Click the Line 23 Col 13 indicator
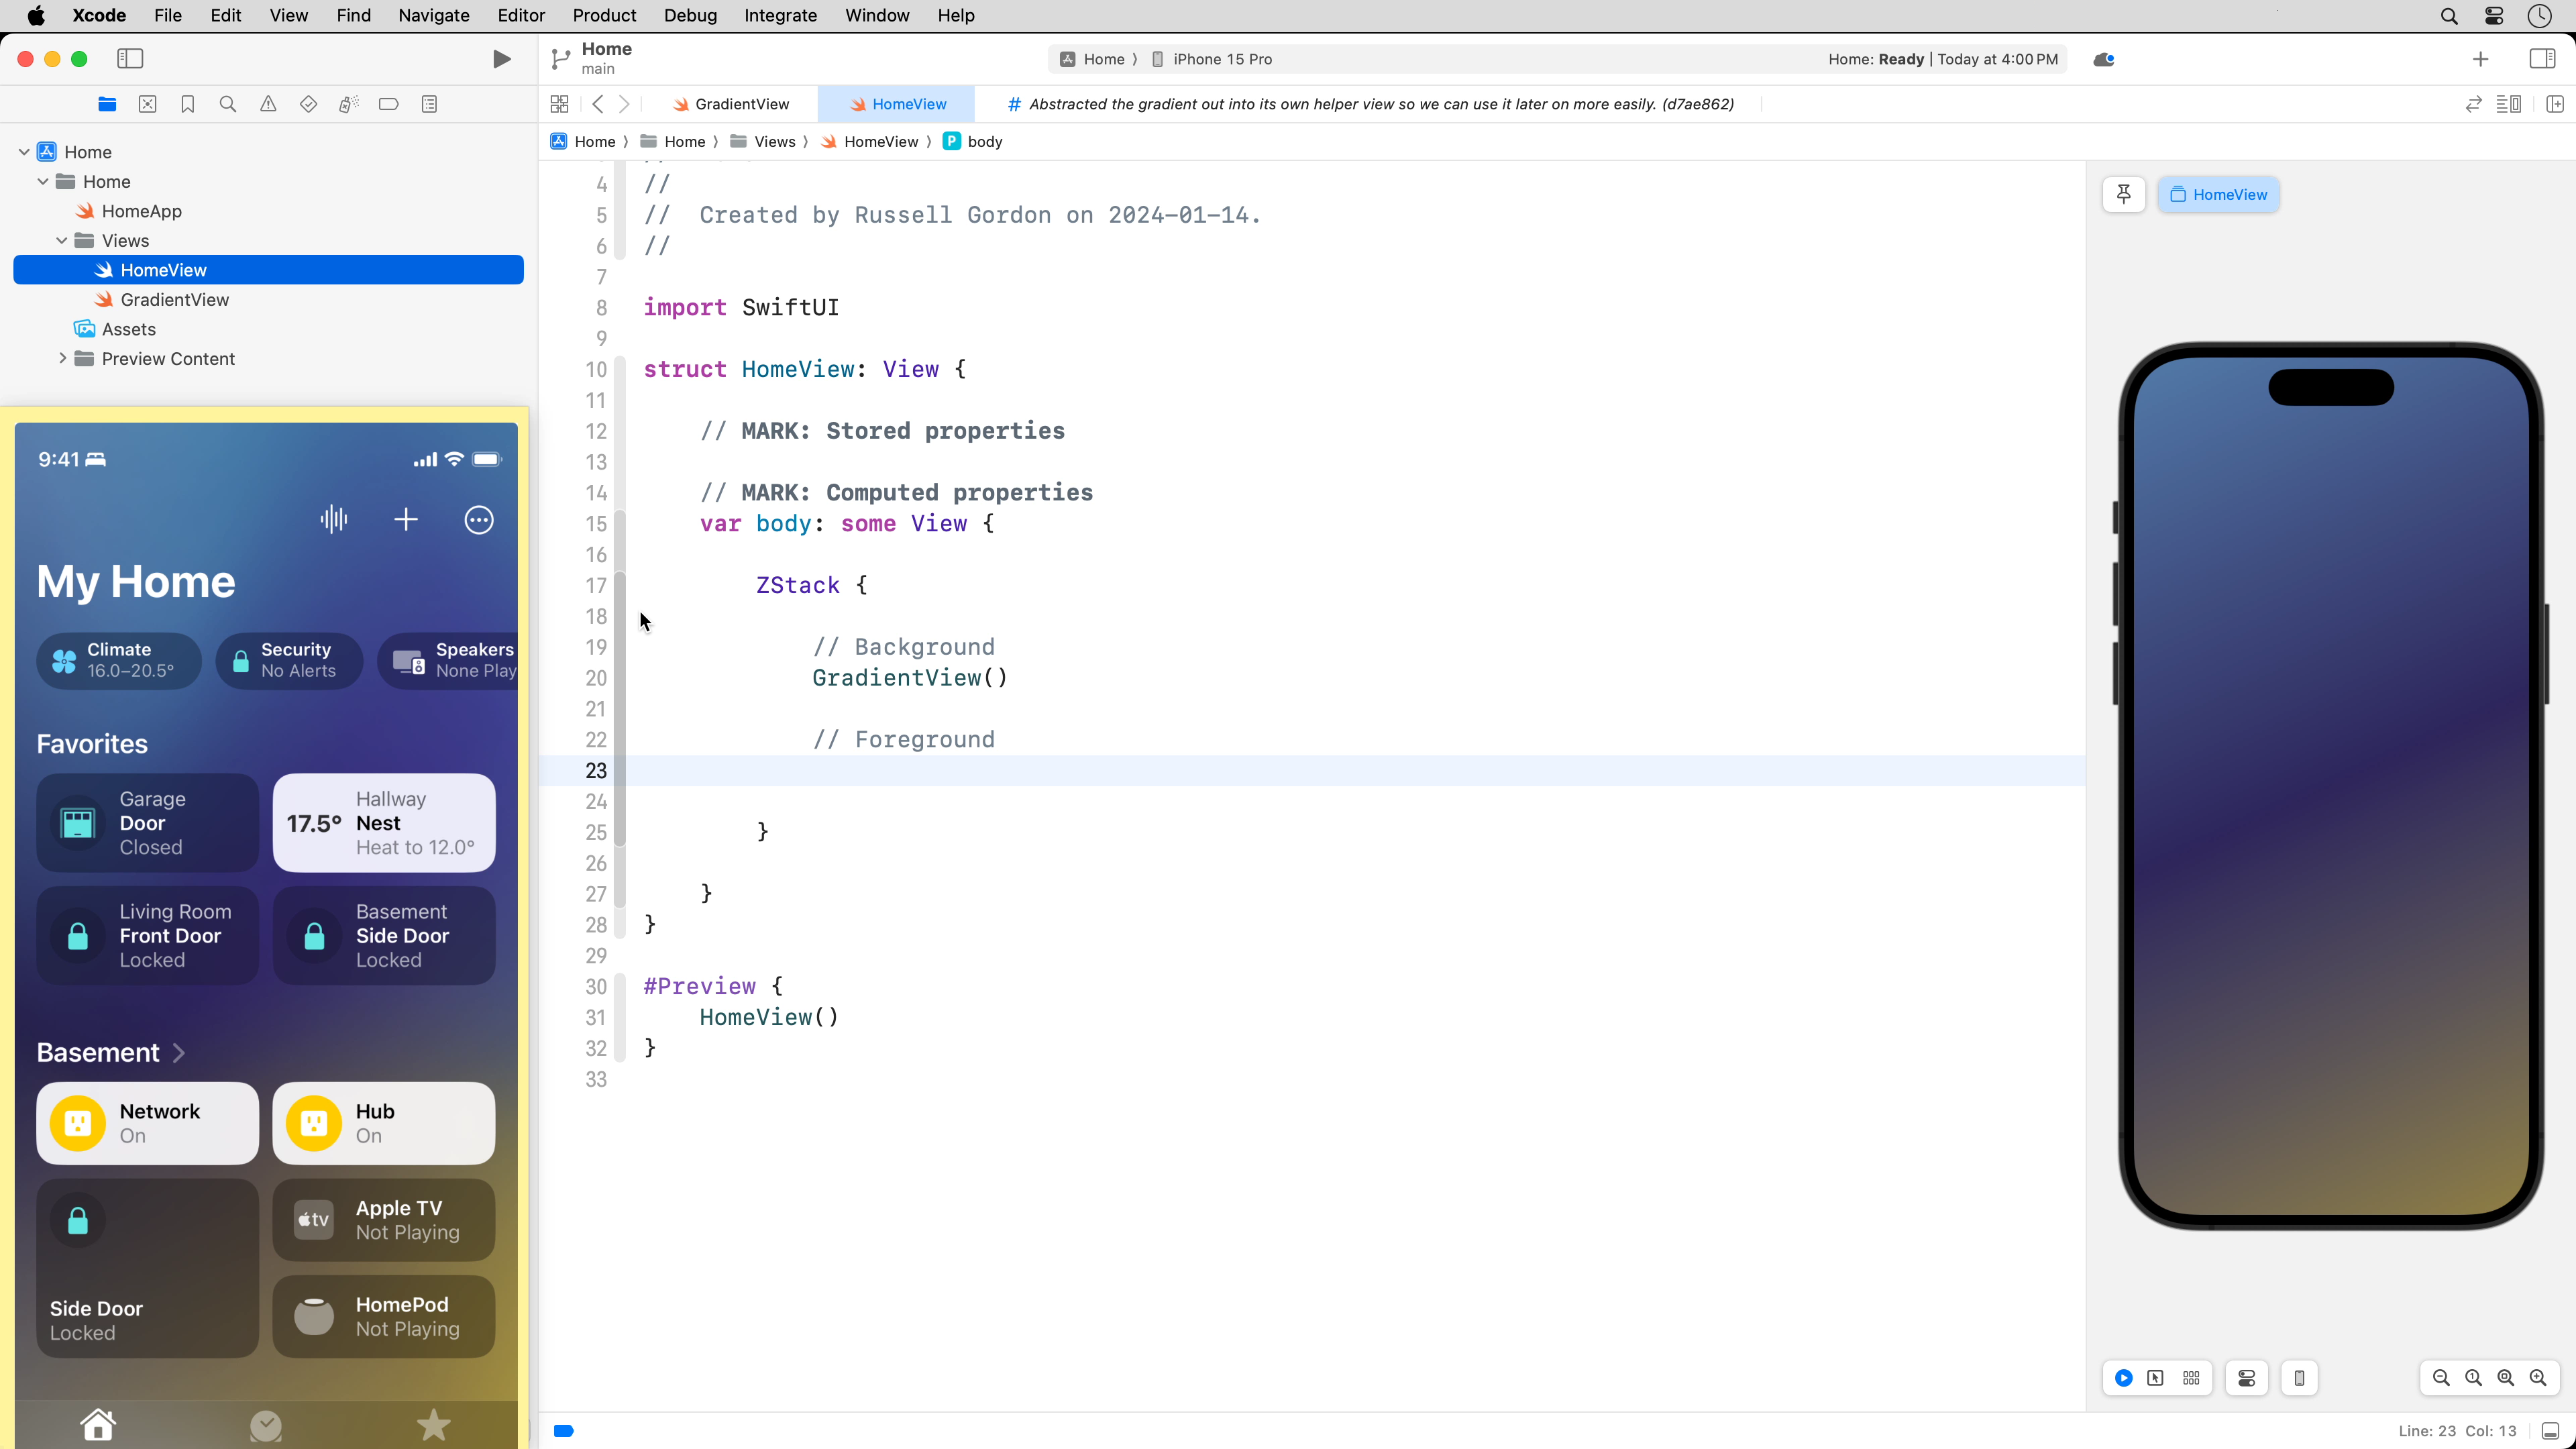This screenshot has width=2576, height=1449. pyautogui.click(x=2457, y=1431)
